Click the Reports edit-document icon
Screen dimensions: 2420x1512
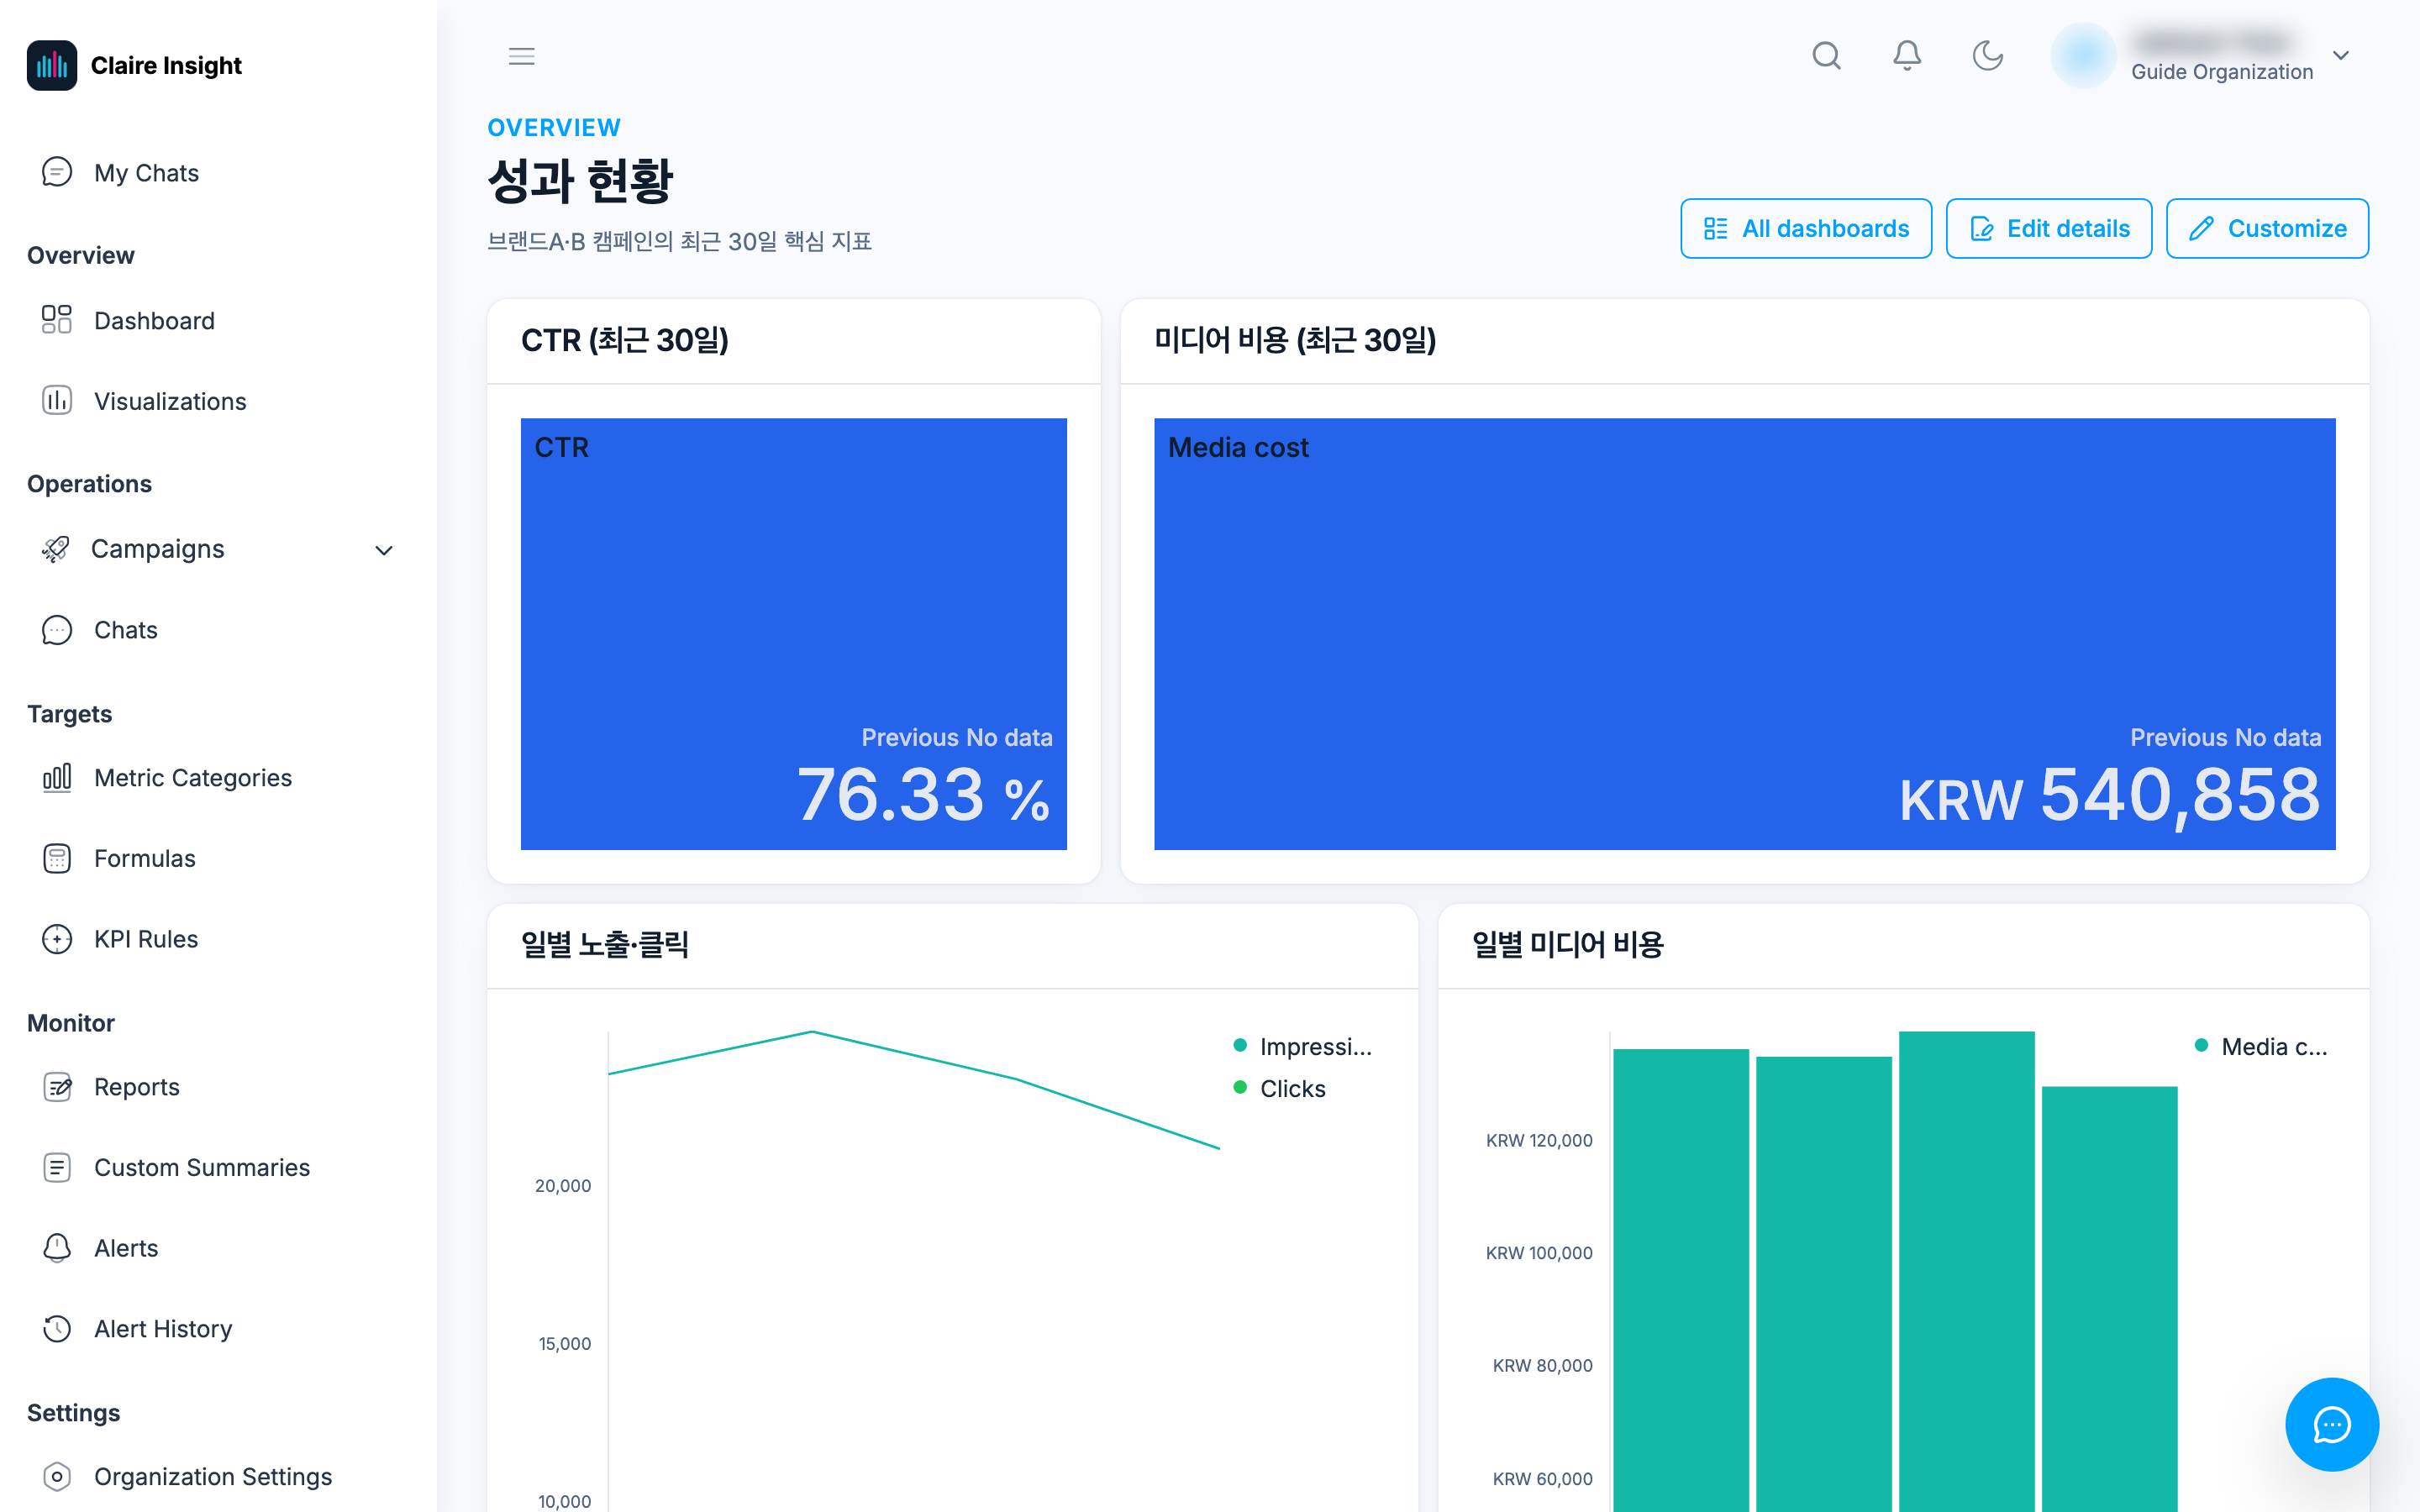(x=57, y=1087)
